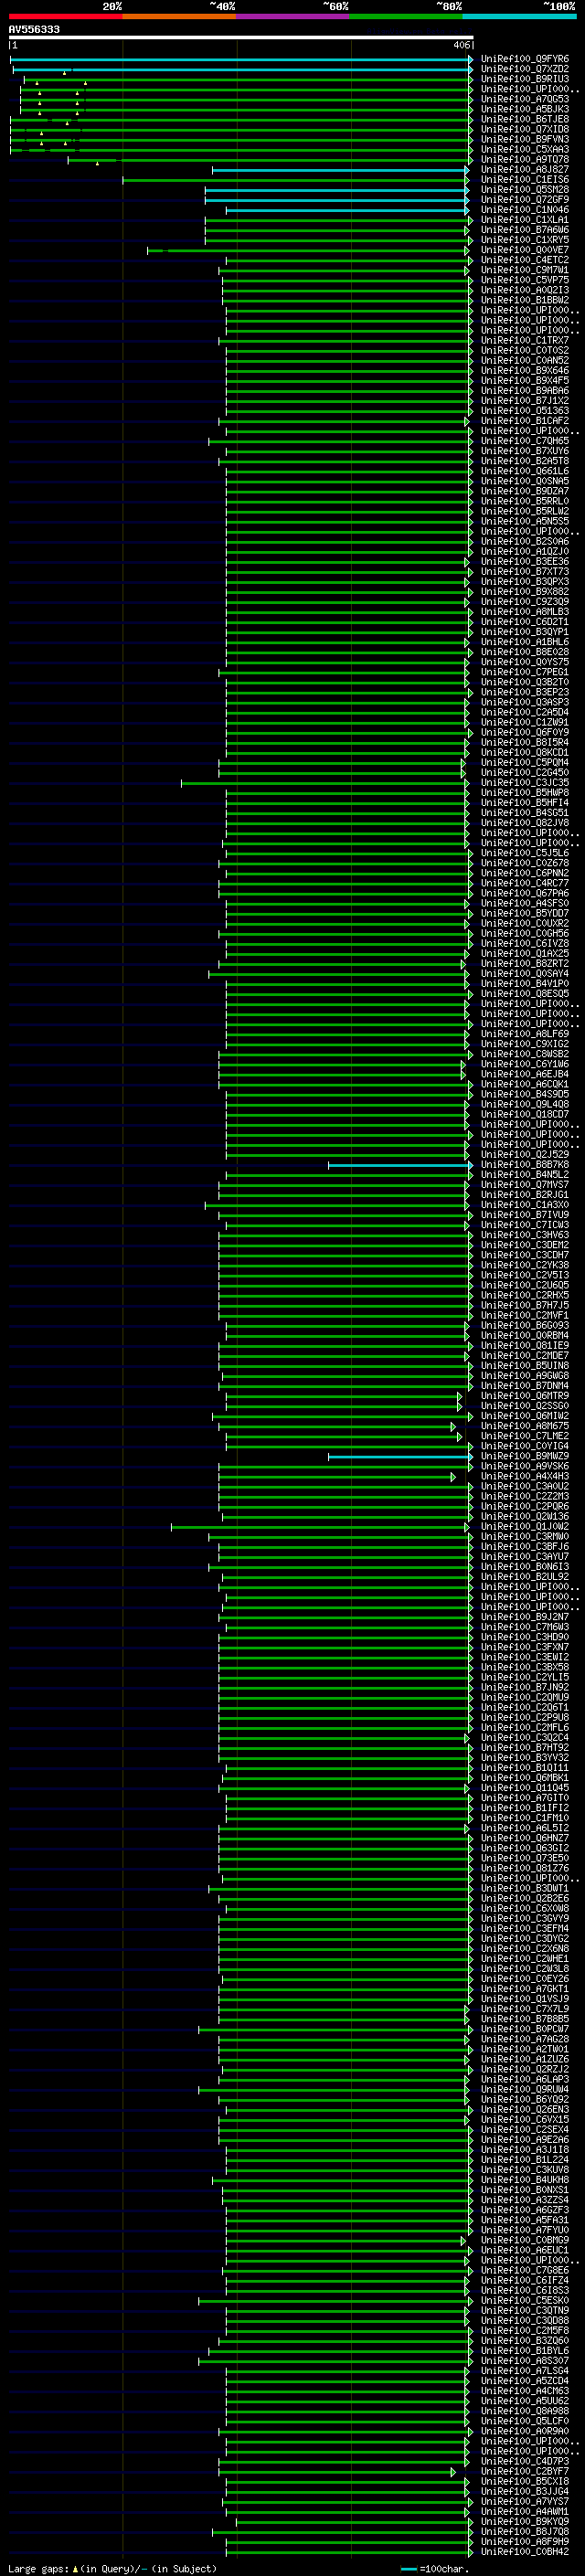
Task: Select the UniRef100_Q7MVS7 label
Action: [525, 1185]
